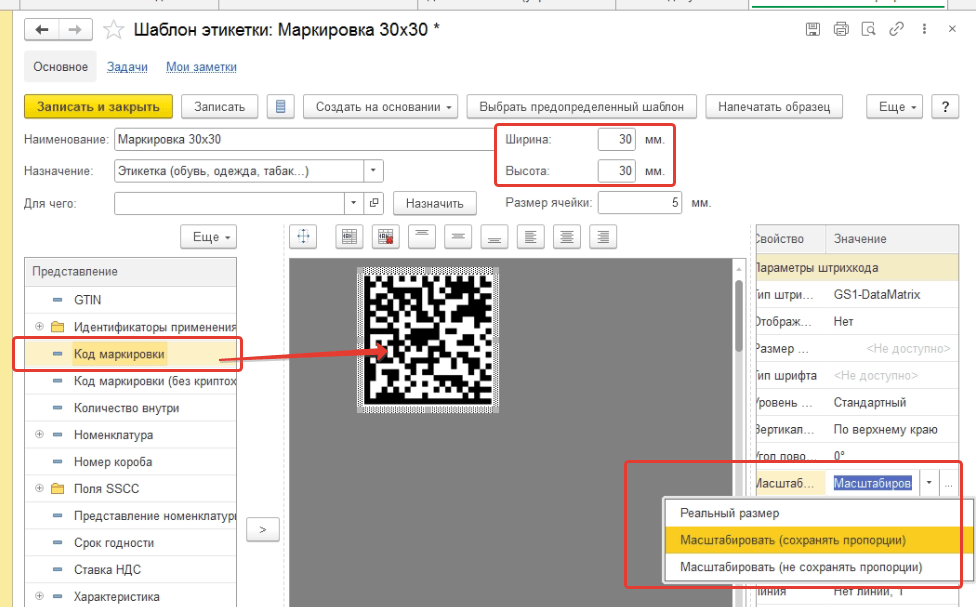Screen dimensions: 976x607
Task: Open Создать на основании dropdown
Action: [380, 107]
